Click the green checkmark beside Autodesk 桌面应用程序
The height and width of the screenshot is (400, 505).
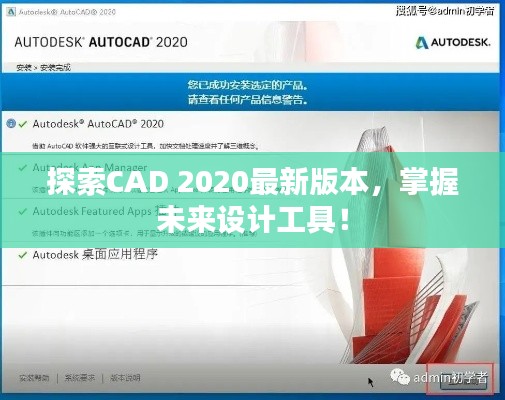point(23,255)
